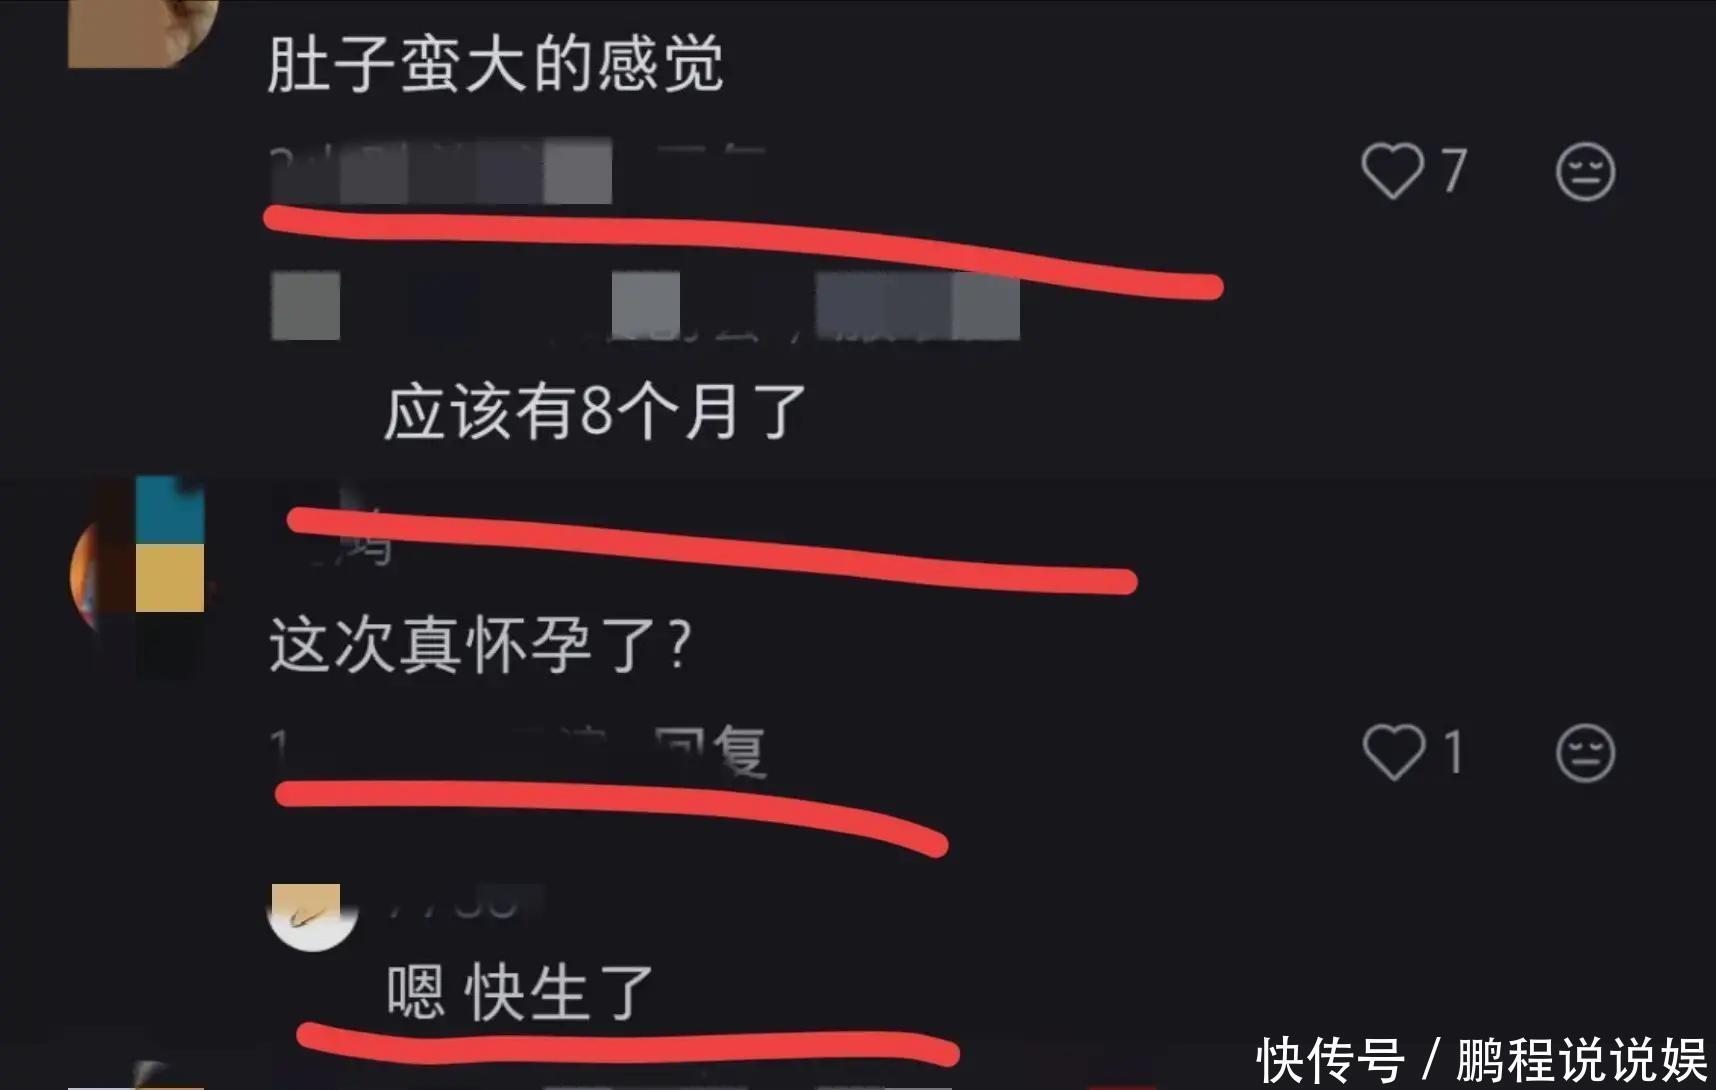
Task: Click '快传号 / 鹏程说说娱' watermark
Action: [1481, 1061]
